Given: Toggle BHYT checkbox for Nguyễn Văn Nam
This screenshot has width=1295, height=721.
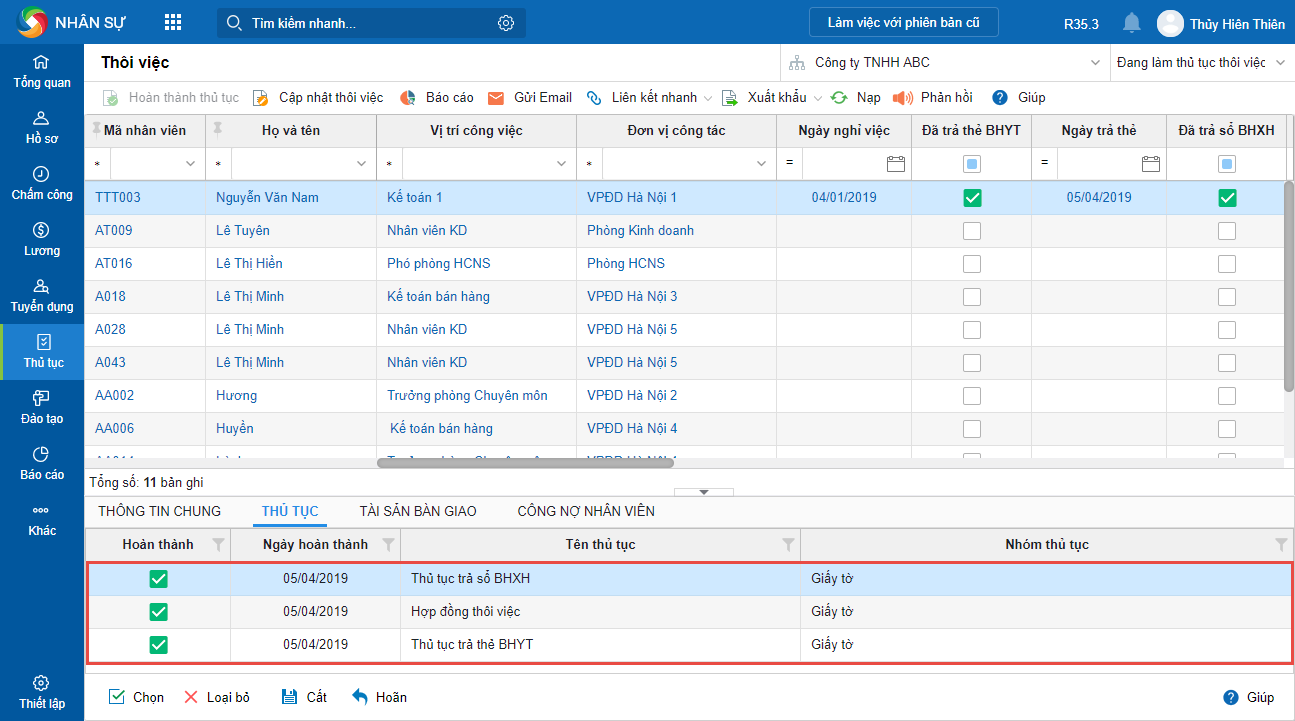Looking at the screenshot, I should pyautogui.click(x=972, y=198).
